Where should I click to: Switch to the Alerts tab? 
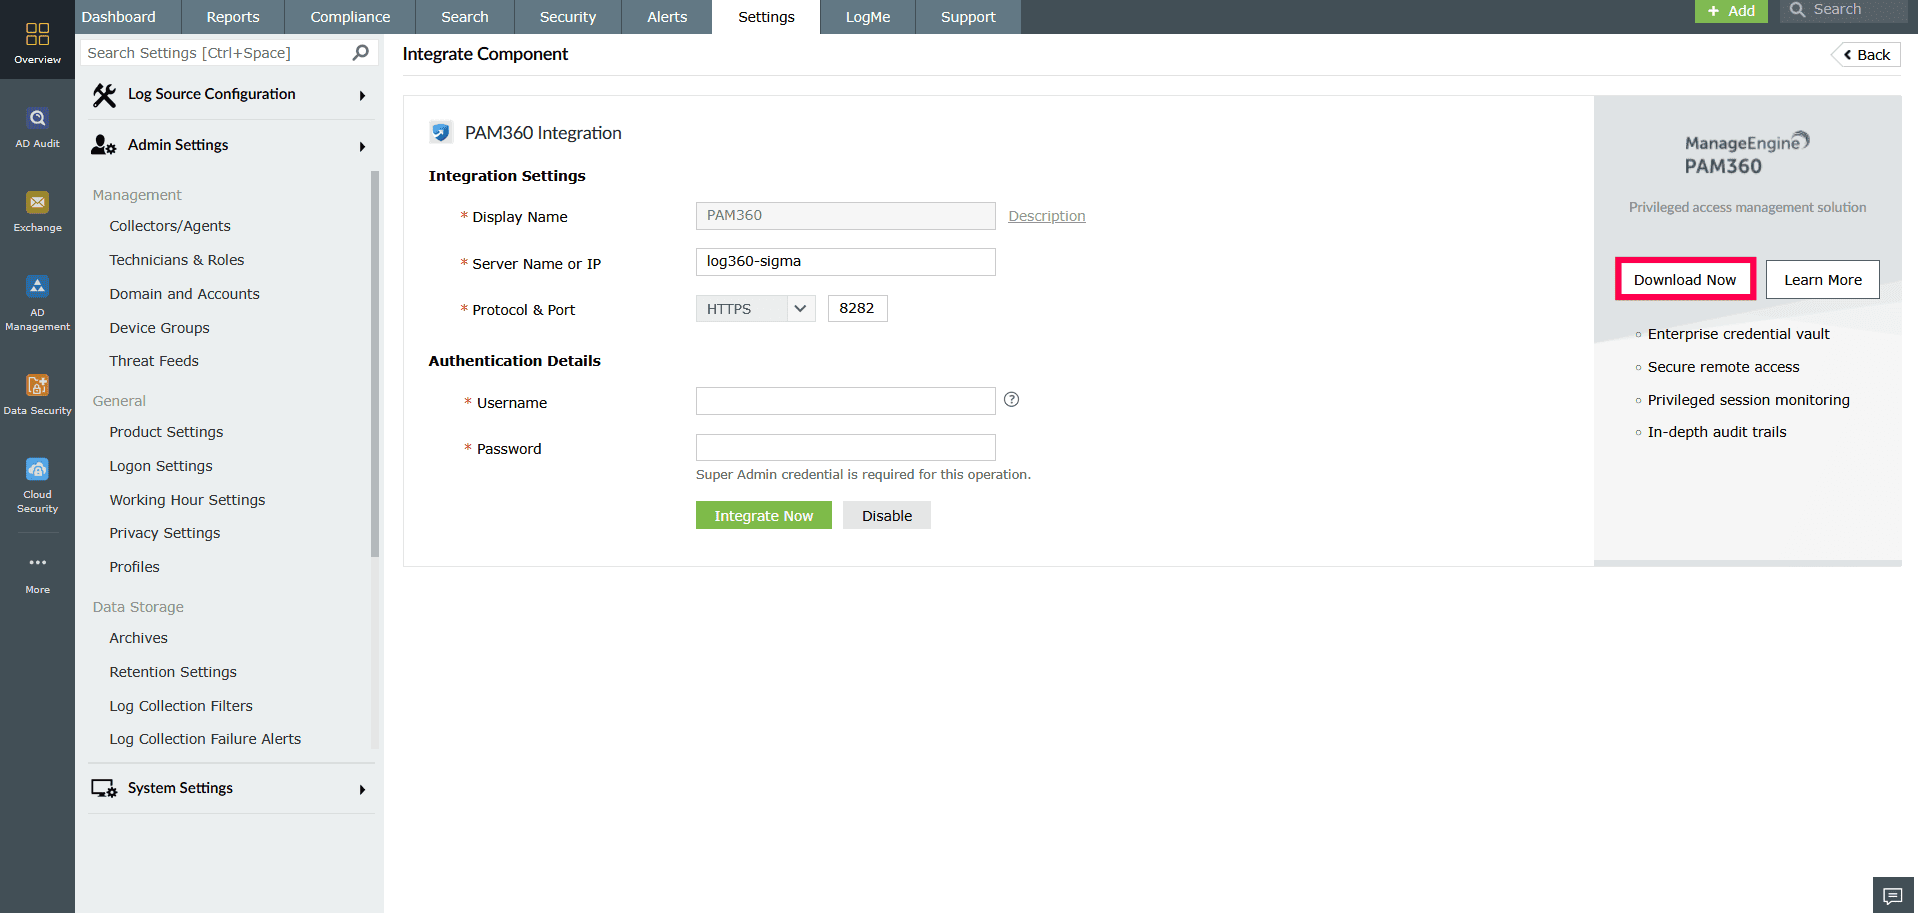pos(667,17)
